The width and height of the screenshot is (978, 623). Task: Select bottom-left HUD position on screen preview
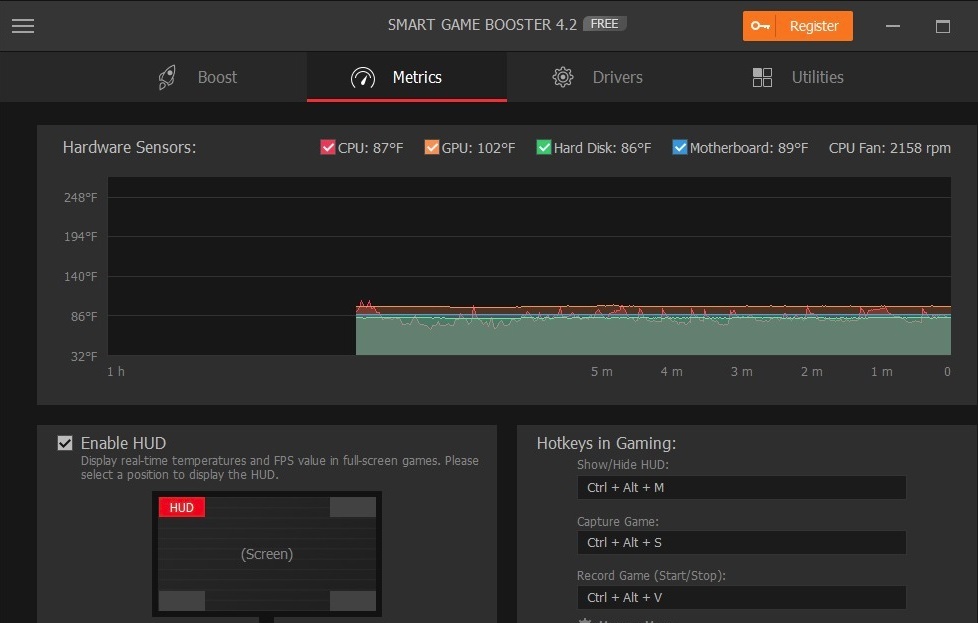(182, 600)
